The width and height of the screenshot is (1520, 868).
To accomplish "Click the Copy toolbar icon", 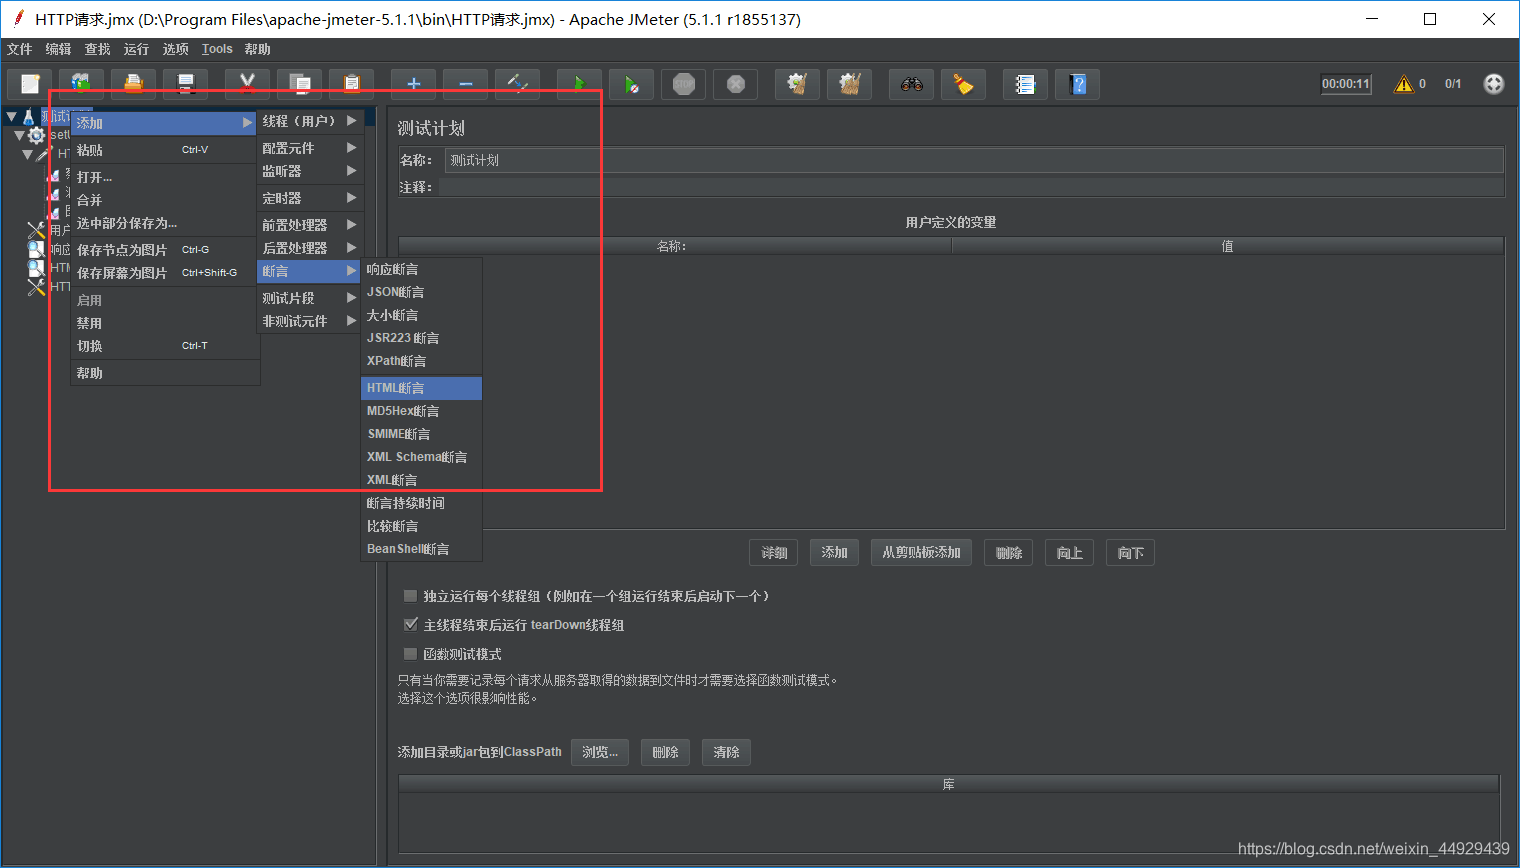I will tap(300, 85).
